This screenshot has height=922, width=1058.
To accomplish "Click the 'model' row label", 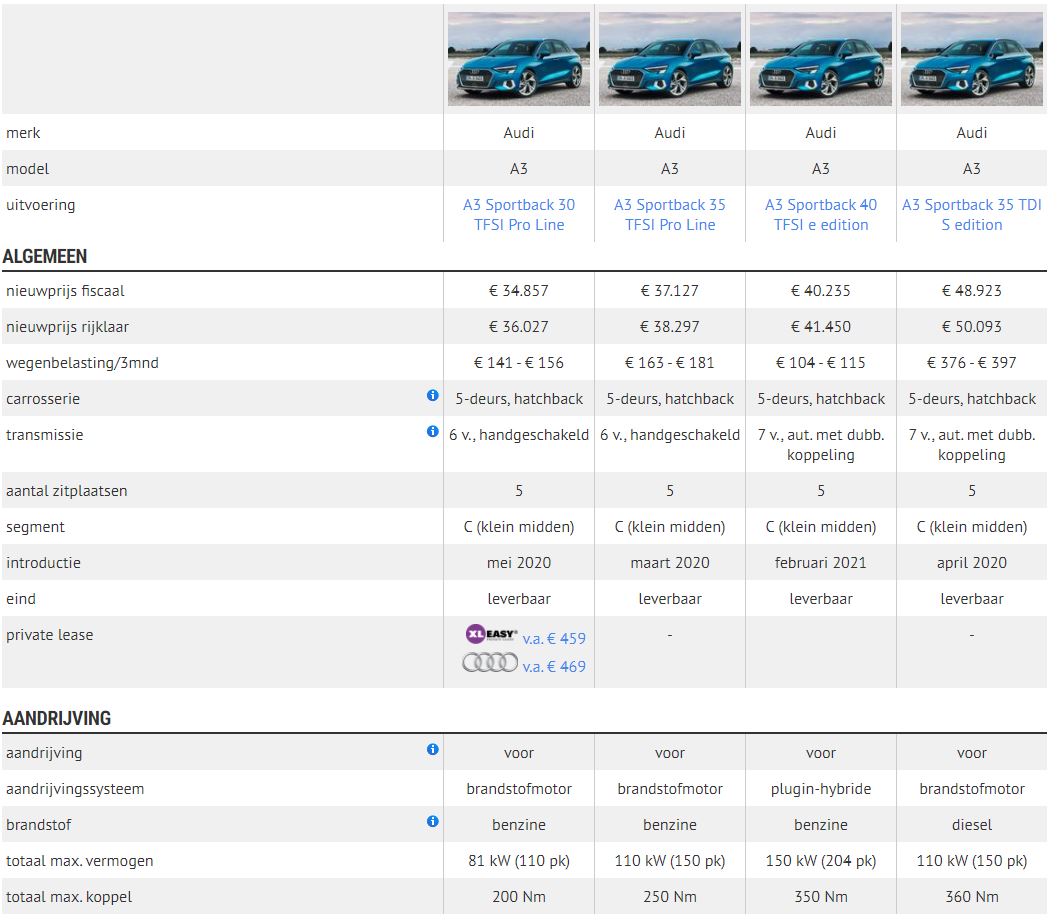I will click(28, 169).
